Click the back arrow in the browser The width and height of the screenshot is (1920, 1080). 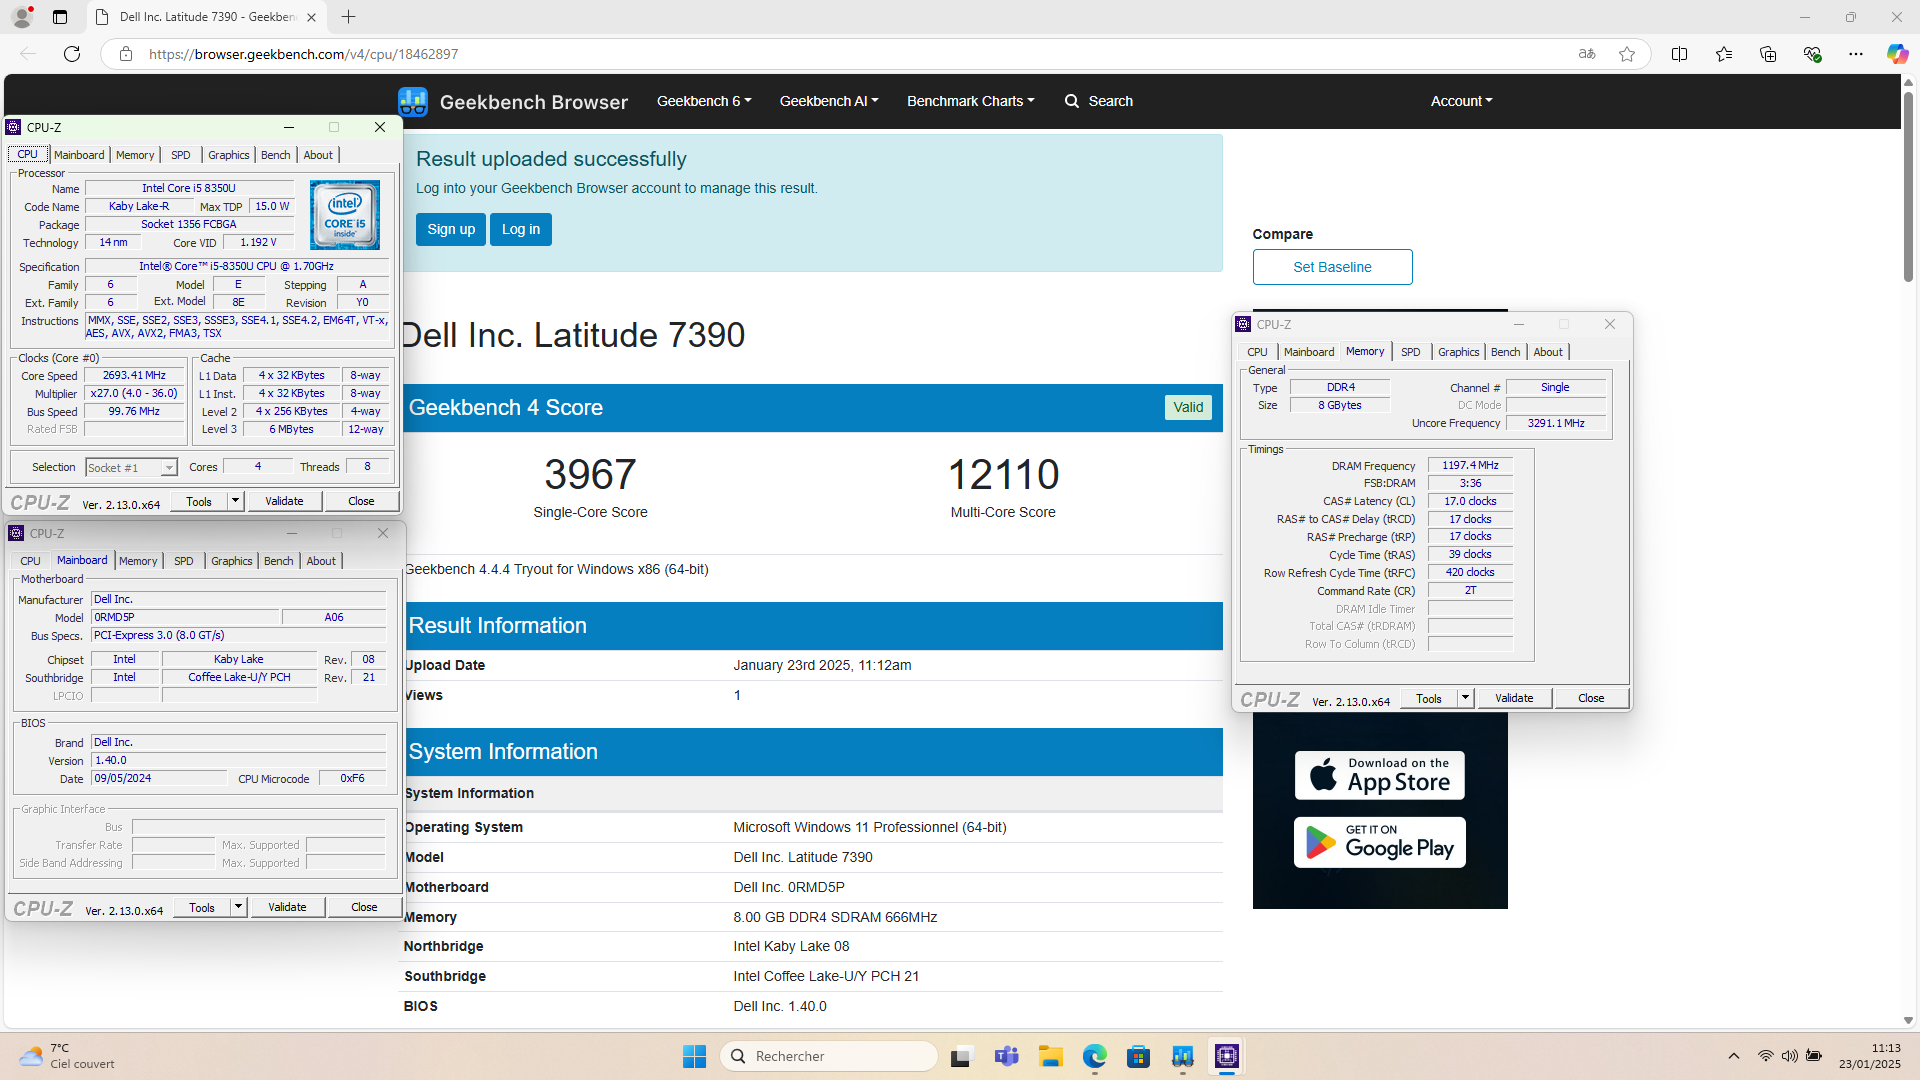tap(28, 54)
